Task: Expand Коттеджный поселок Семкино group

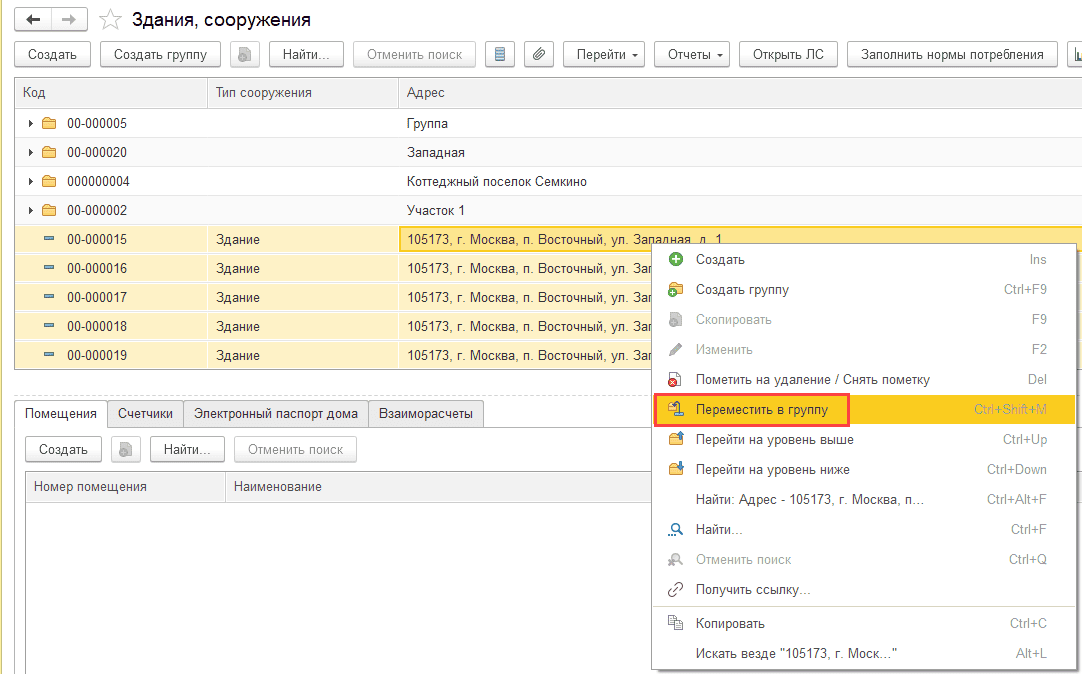Action: click(x=31, y=182)
